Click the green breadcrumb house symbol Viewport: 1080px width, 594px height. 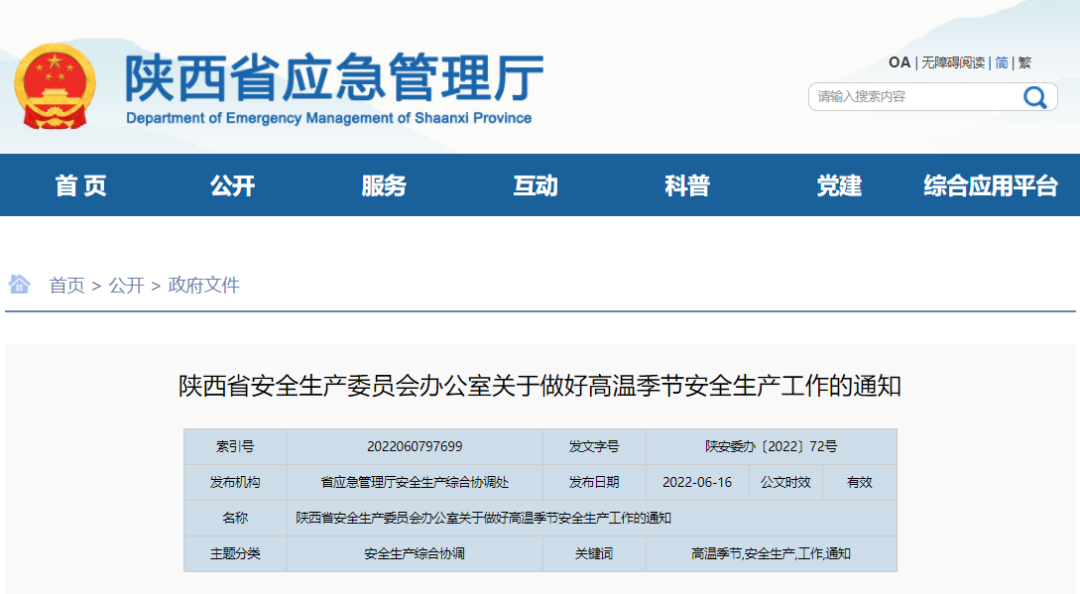pos(19,284)
